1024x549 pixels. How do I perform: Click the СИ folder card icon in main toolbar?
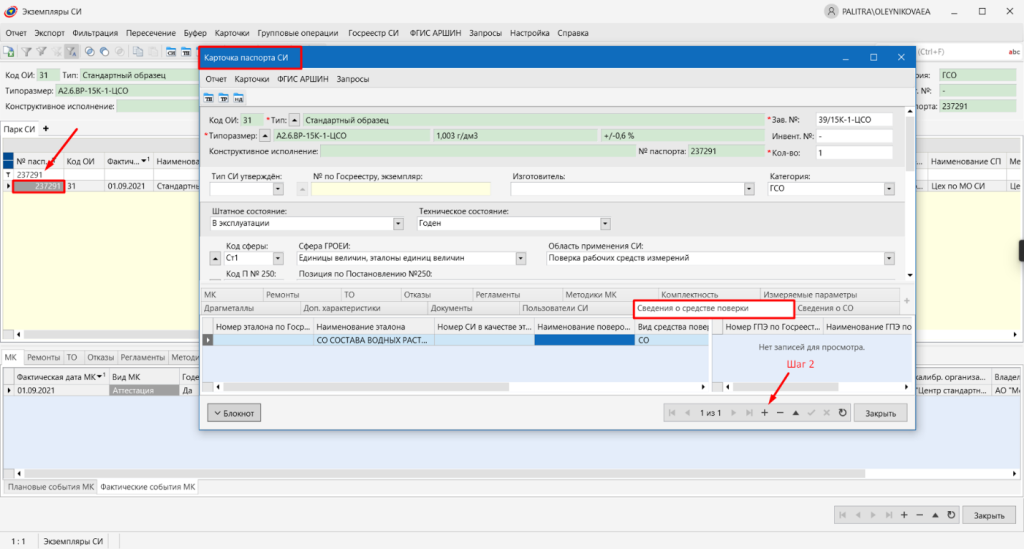point(171,52)
